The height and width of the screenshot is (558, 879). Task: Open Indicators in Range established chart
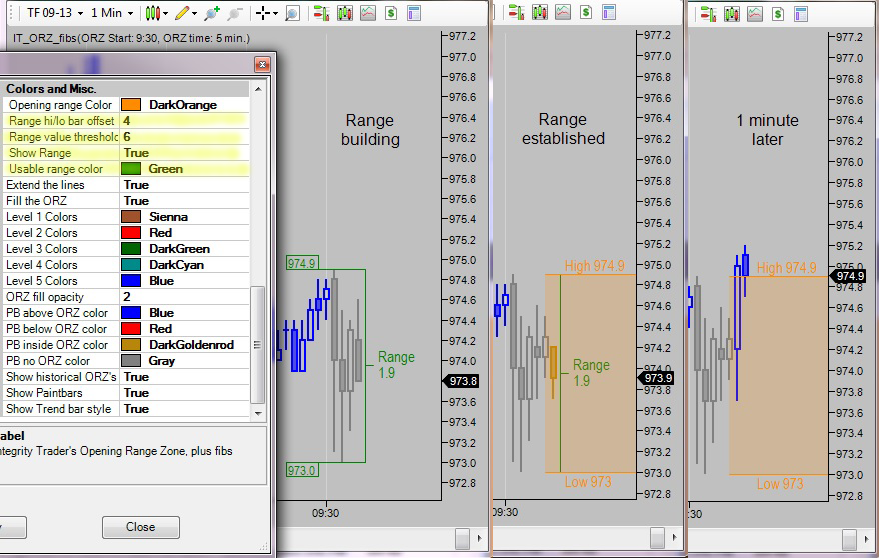click(563, 12)
